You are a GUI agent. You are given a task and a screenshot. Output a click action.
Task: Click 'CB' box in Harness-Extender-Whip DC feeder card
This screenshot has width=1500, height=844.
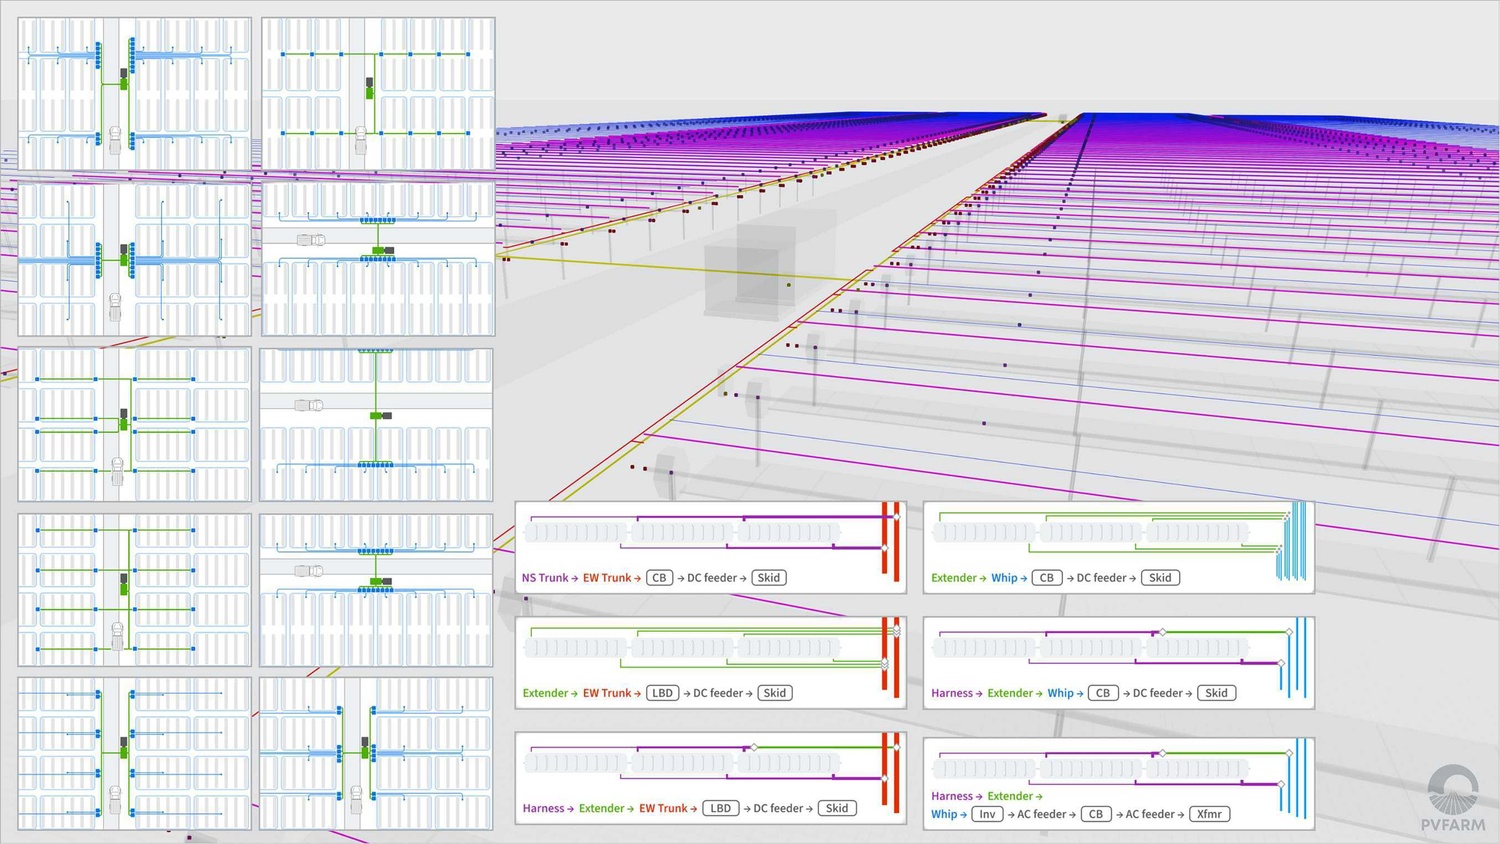(x=1102, y=693)
